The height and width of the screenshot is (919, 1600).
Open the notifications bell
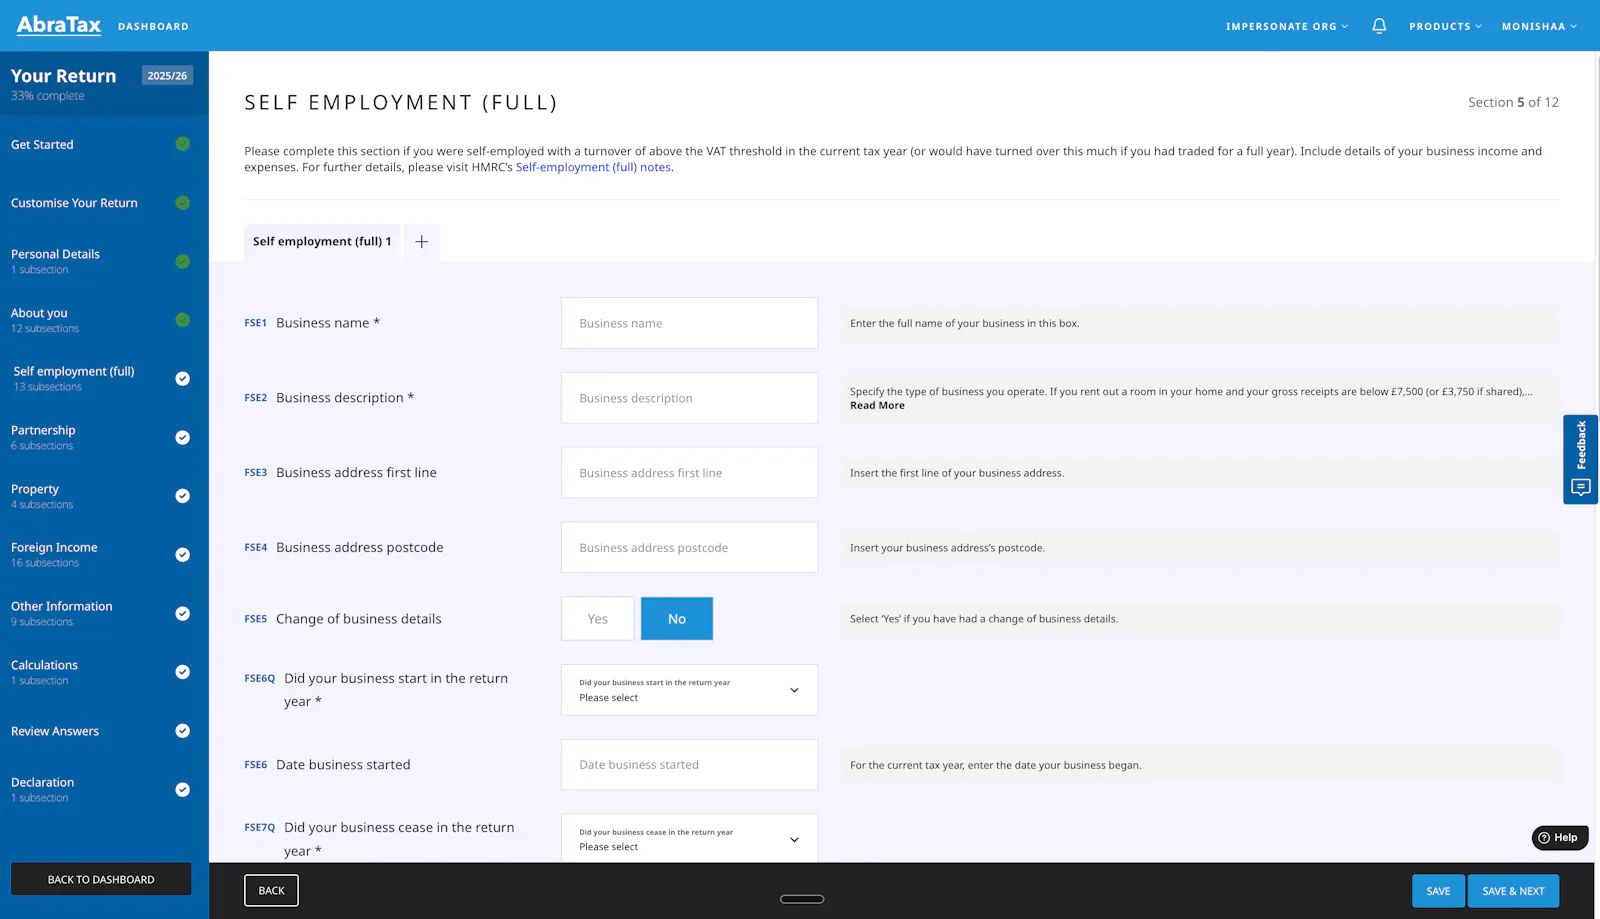(1379, 26)
